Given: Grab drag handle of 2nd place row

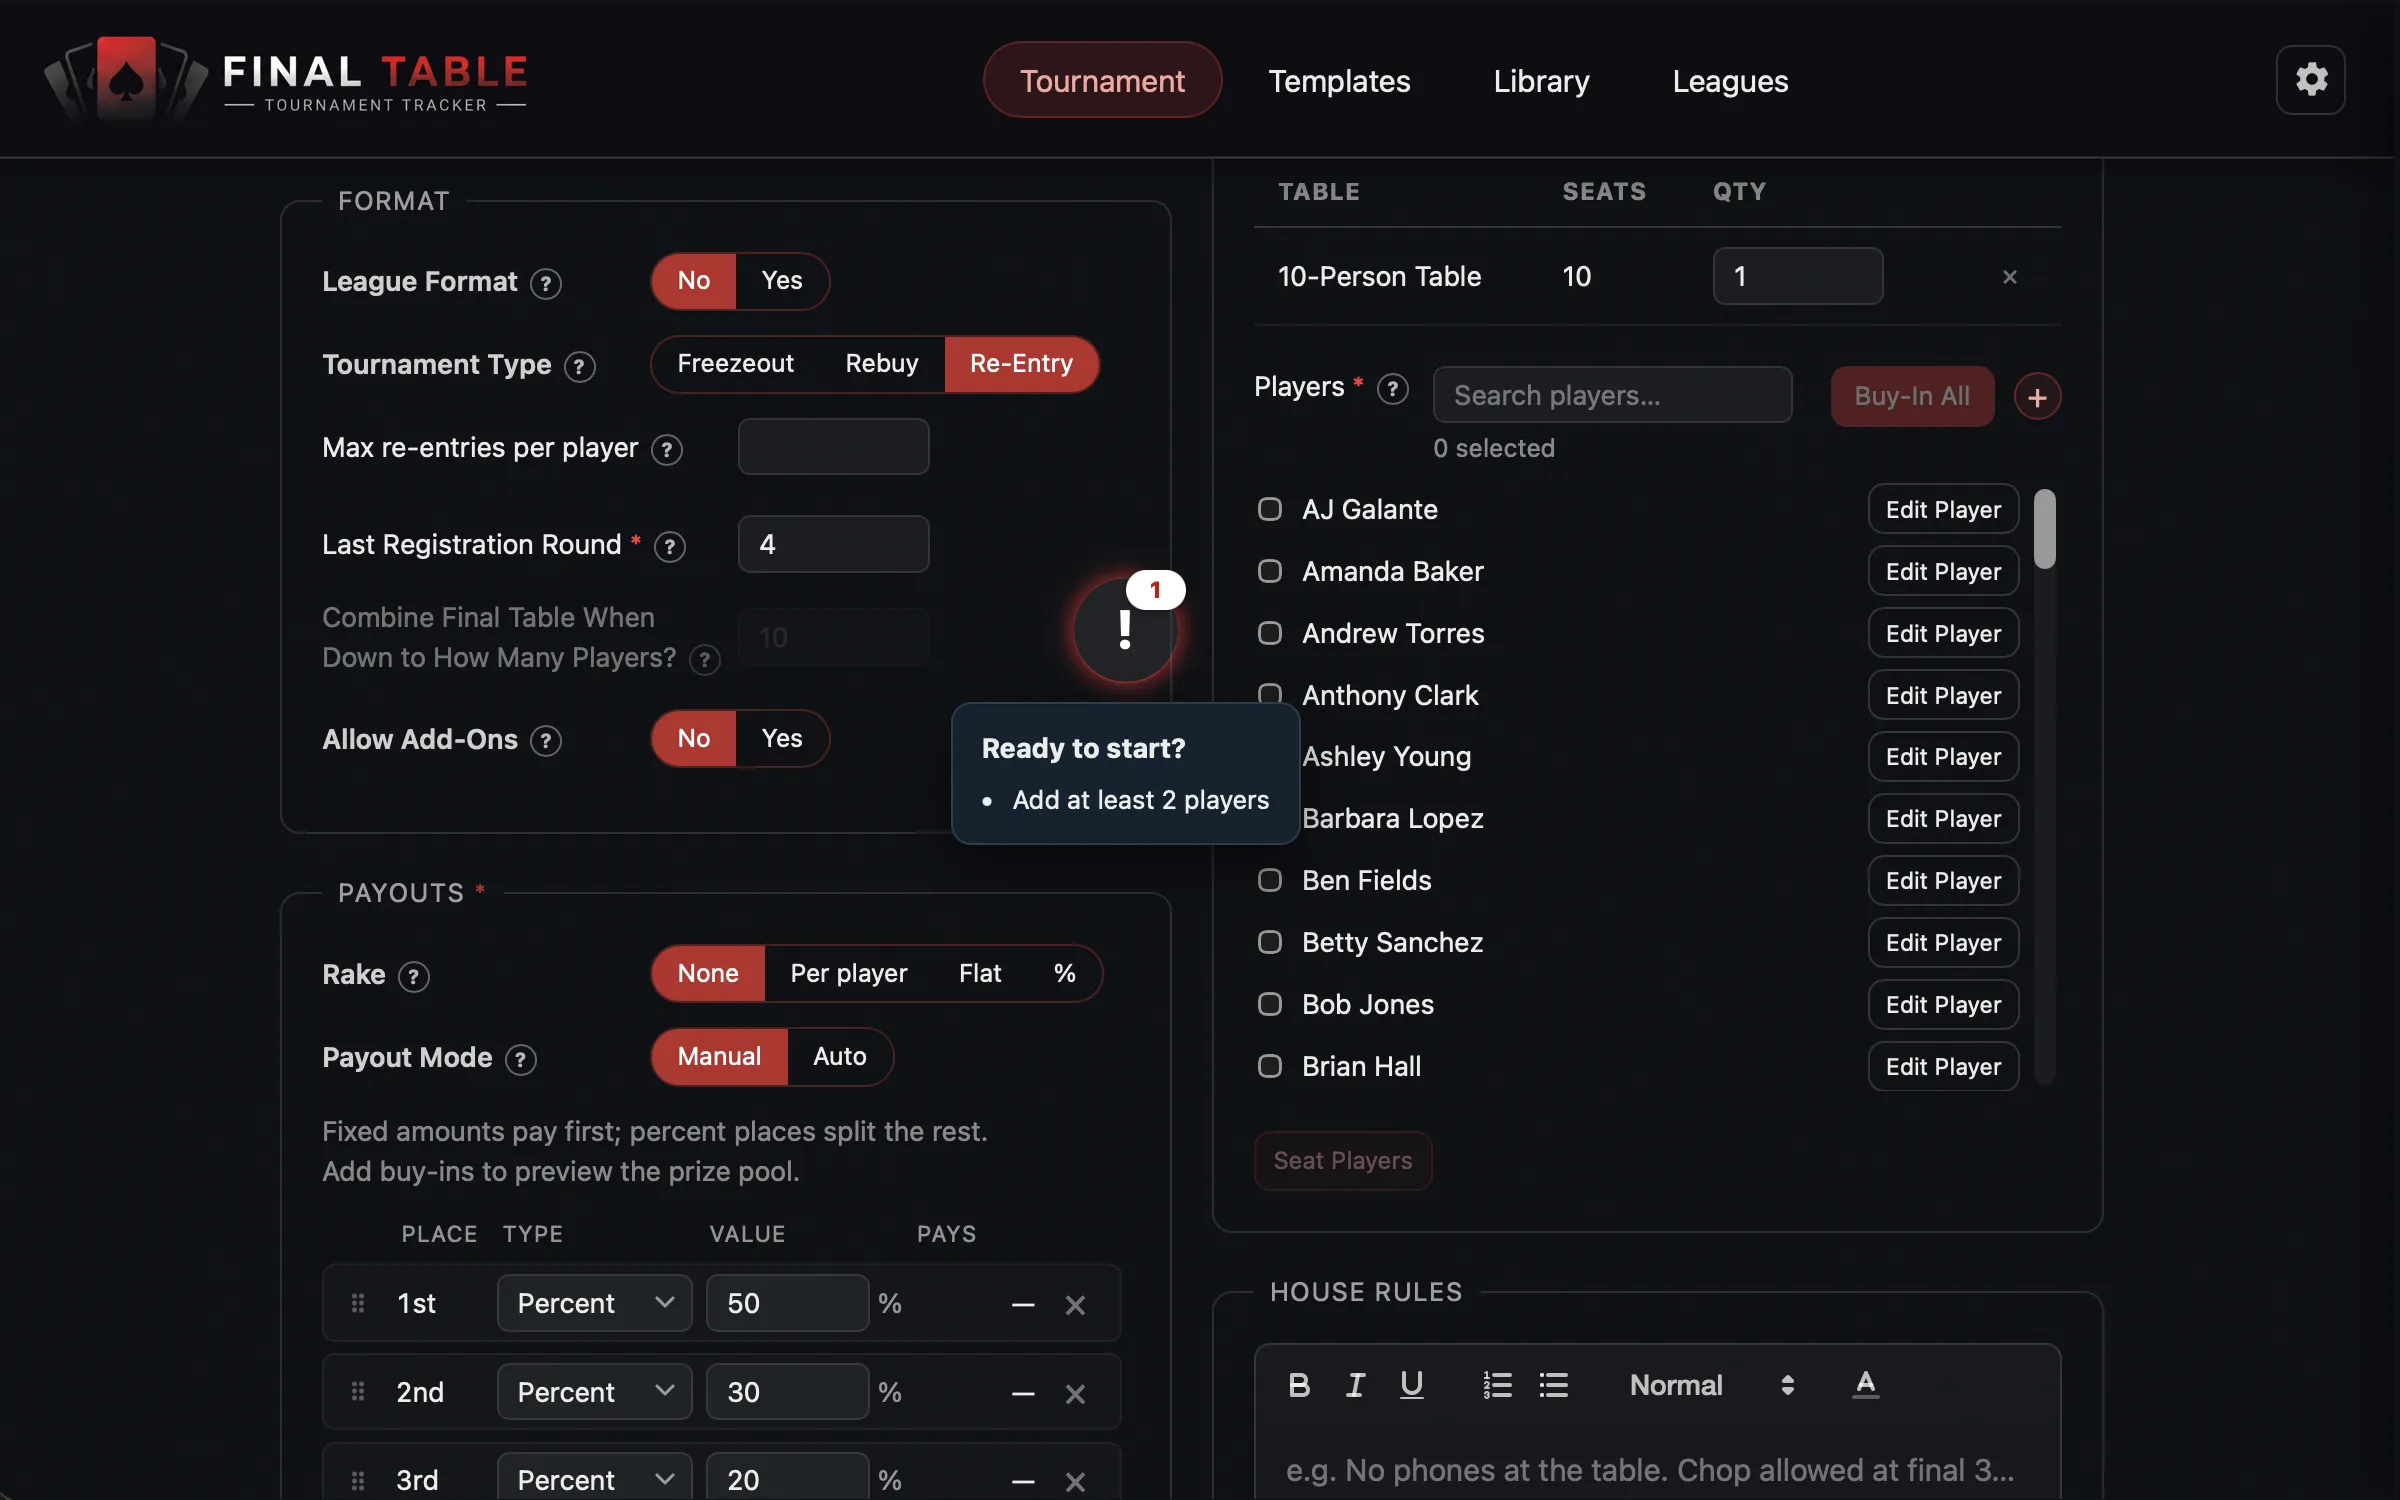Looking at the screenshot, I should (x=357, y=1392).
